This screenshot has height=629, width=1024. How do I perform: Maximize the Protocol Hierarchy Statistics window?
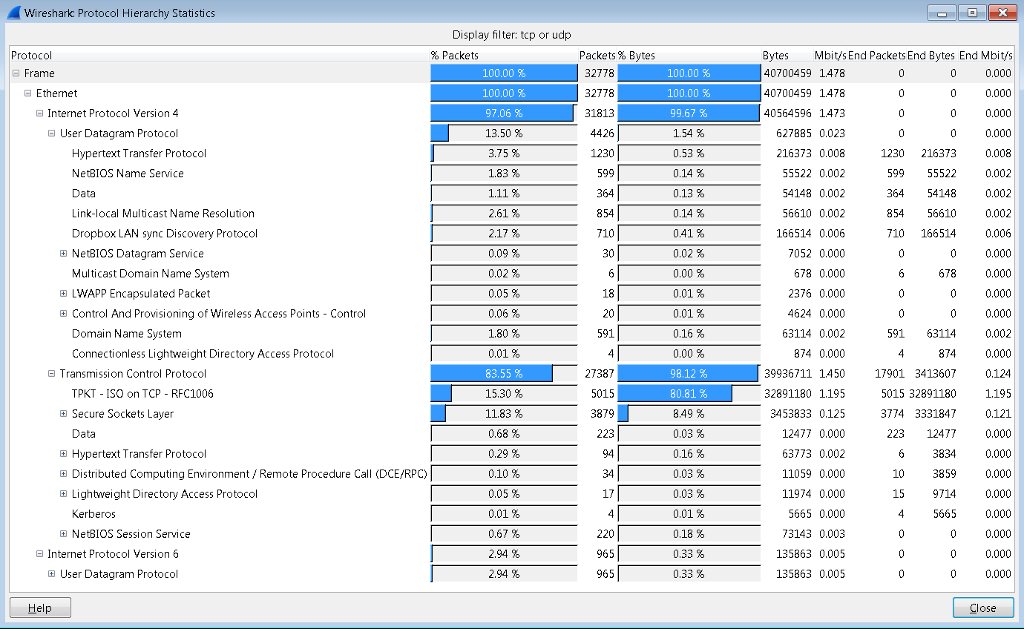972,12
